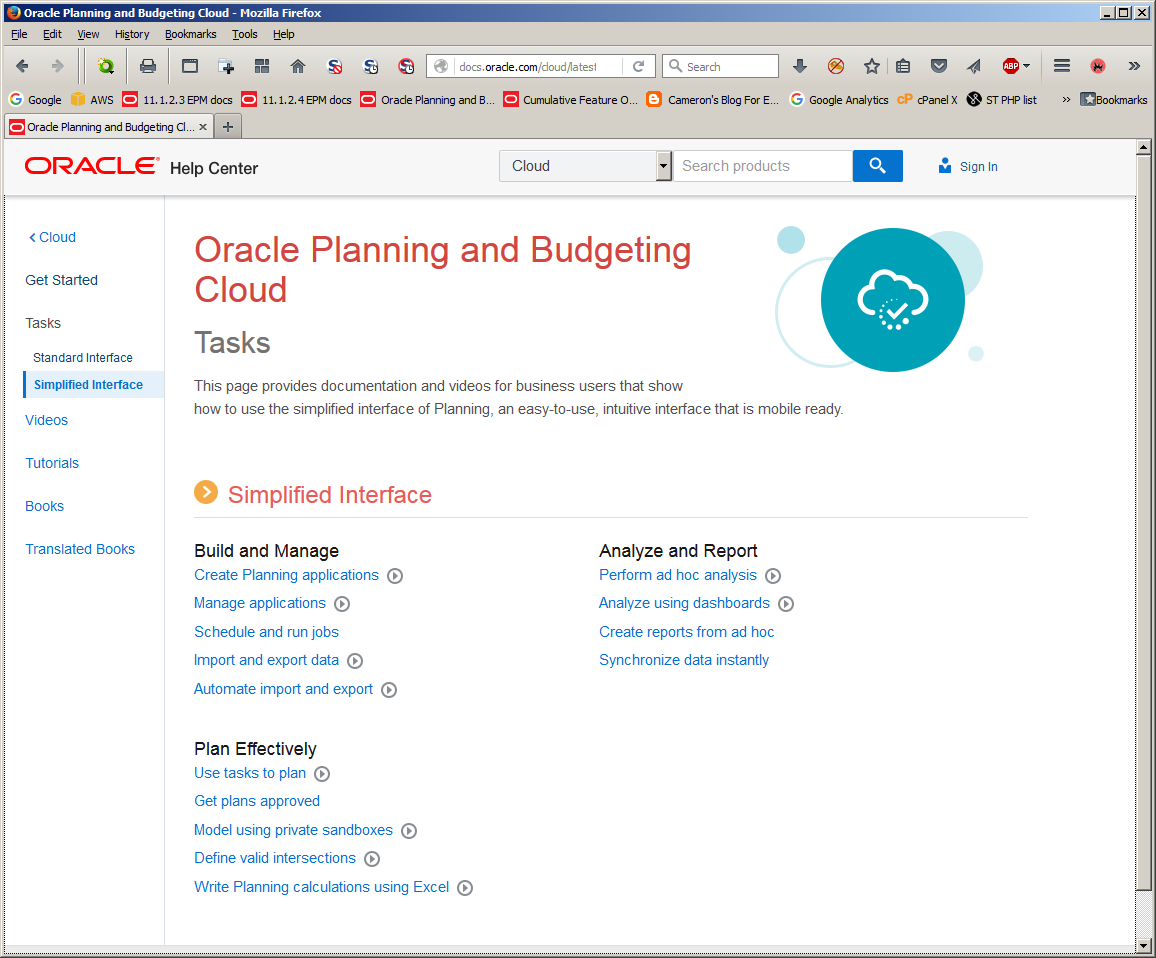1156x958 pixels.
Task: Click the Adblock Plus ABP icon
Action: [1010, 66]
